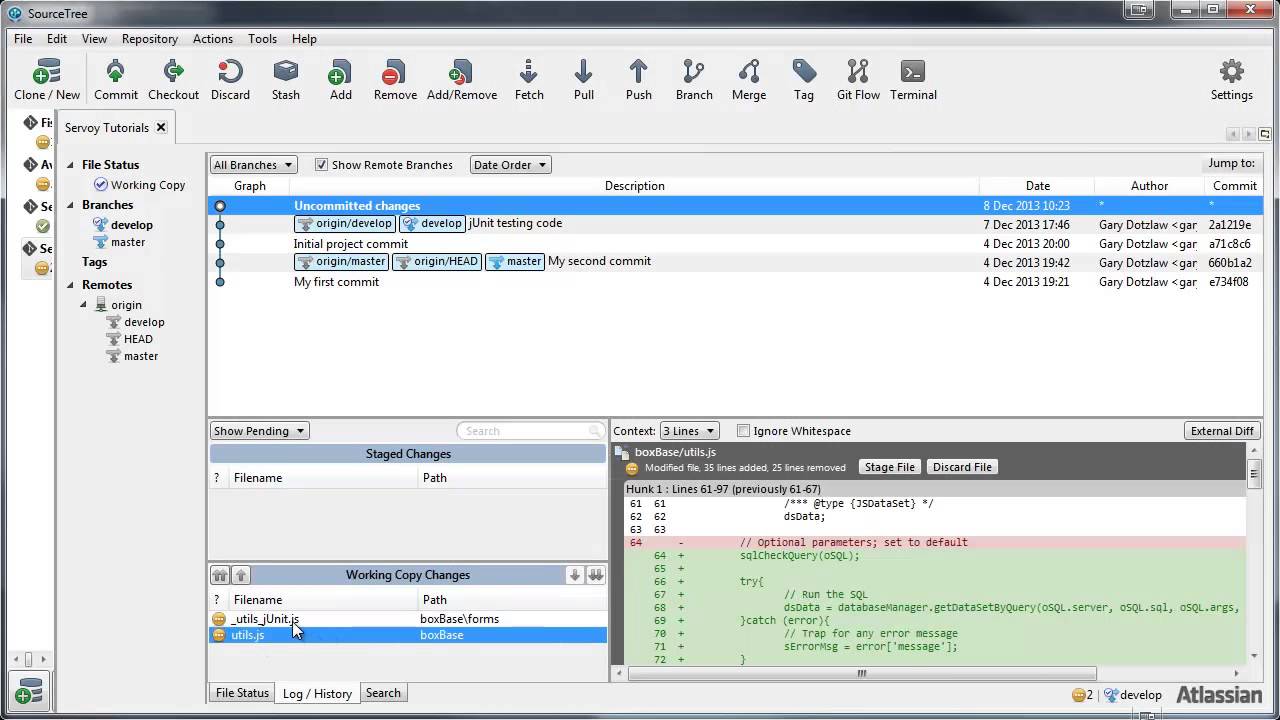The image size is (1280, 720).
Task: Open the Date Order dropdown
Action: click(510, 165)
